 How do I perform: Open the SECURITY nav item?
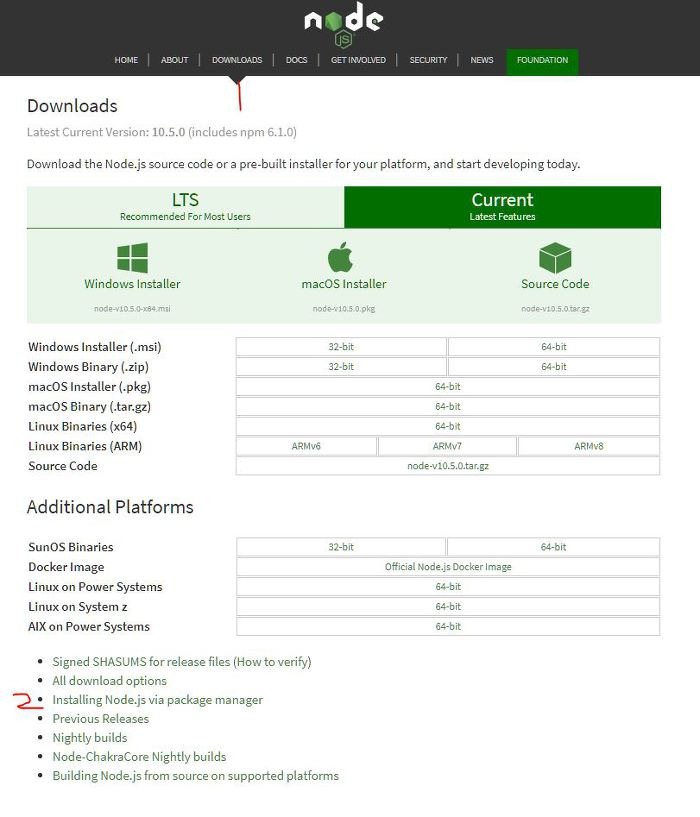coord(428,60)
